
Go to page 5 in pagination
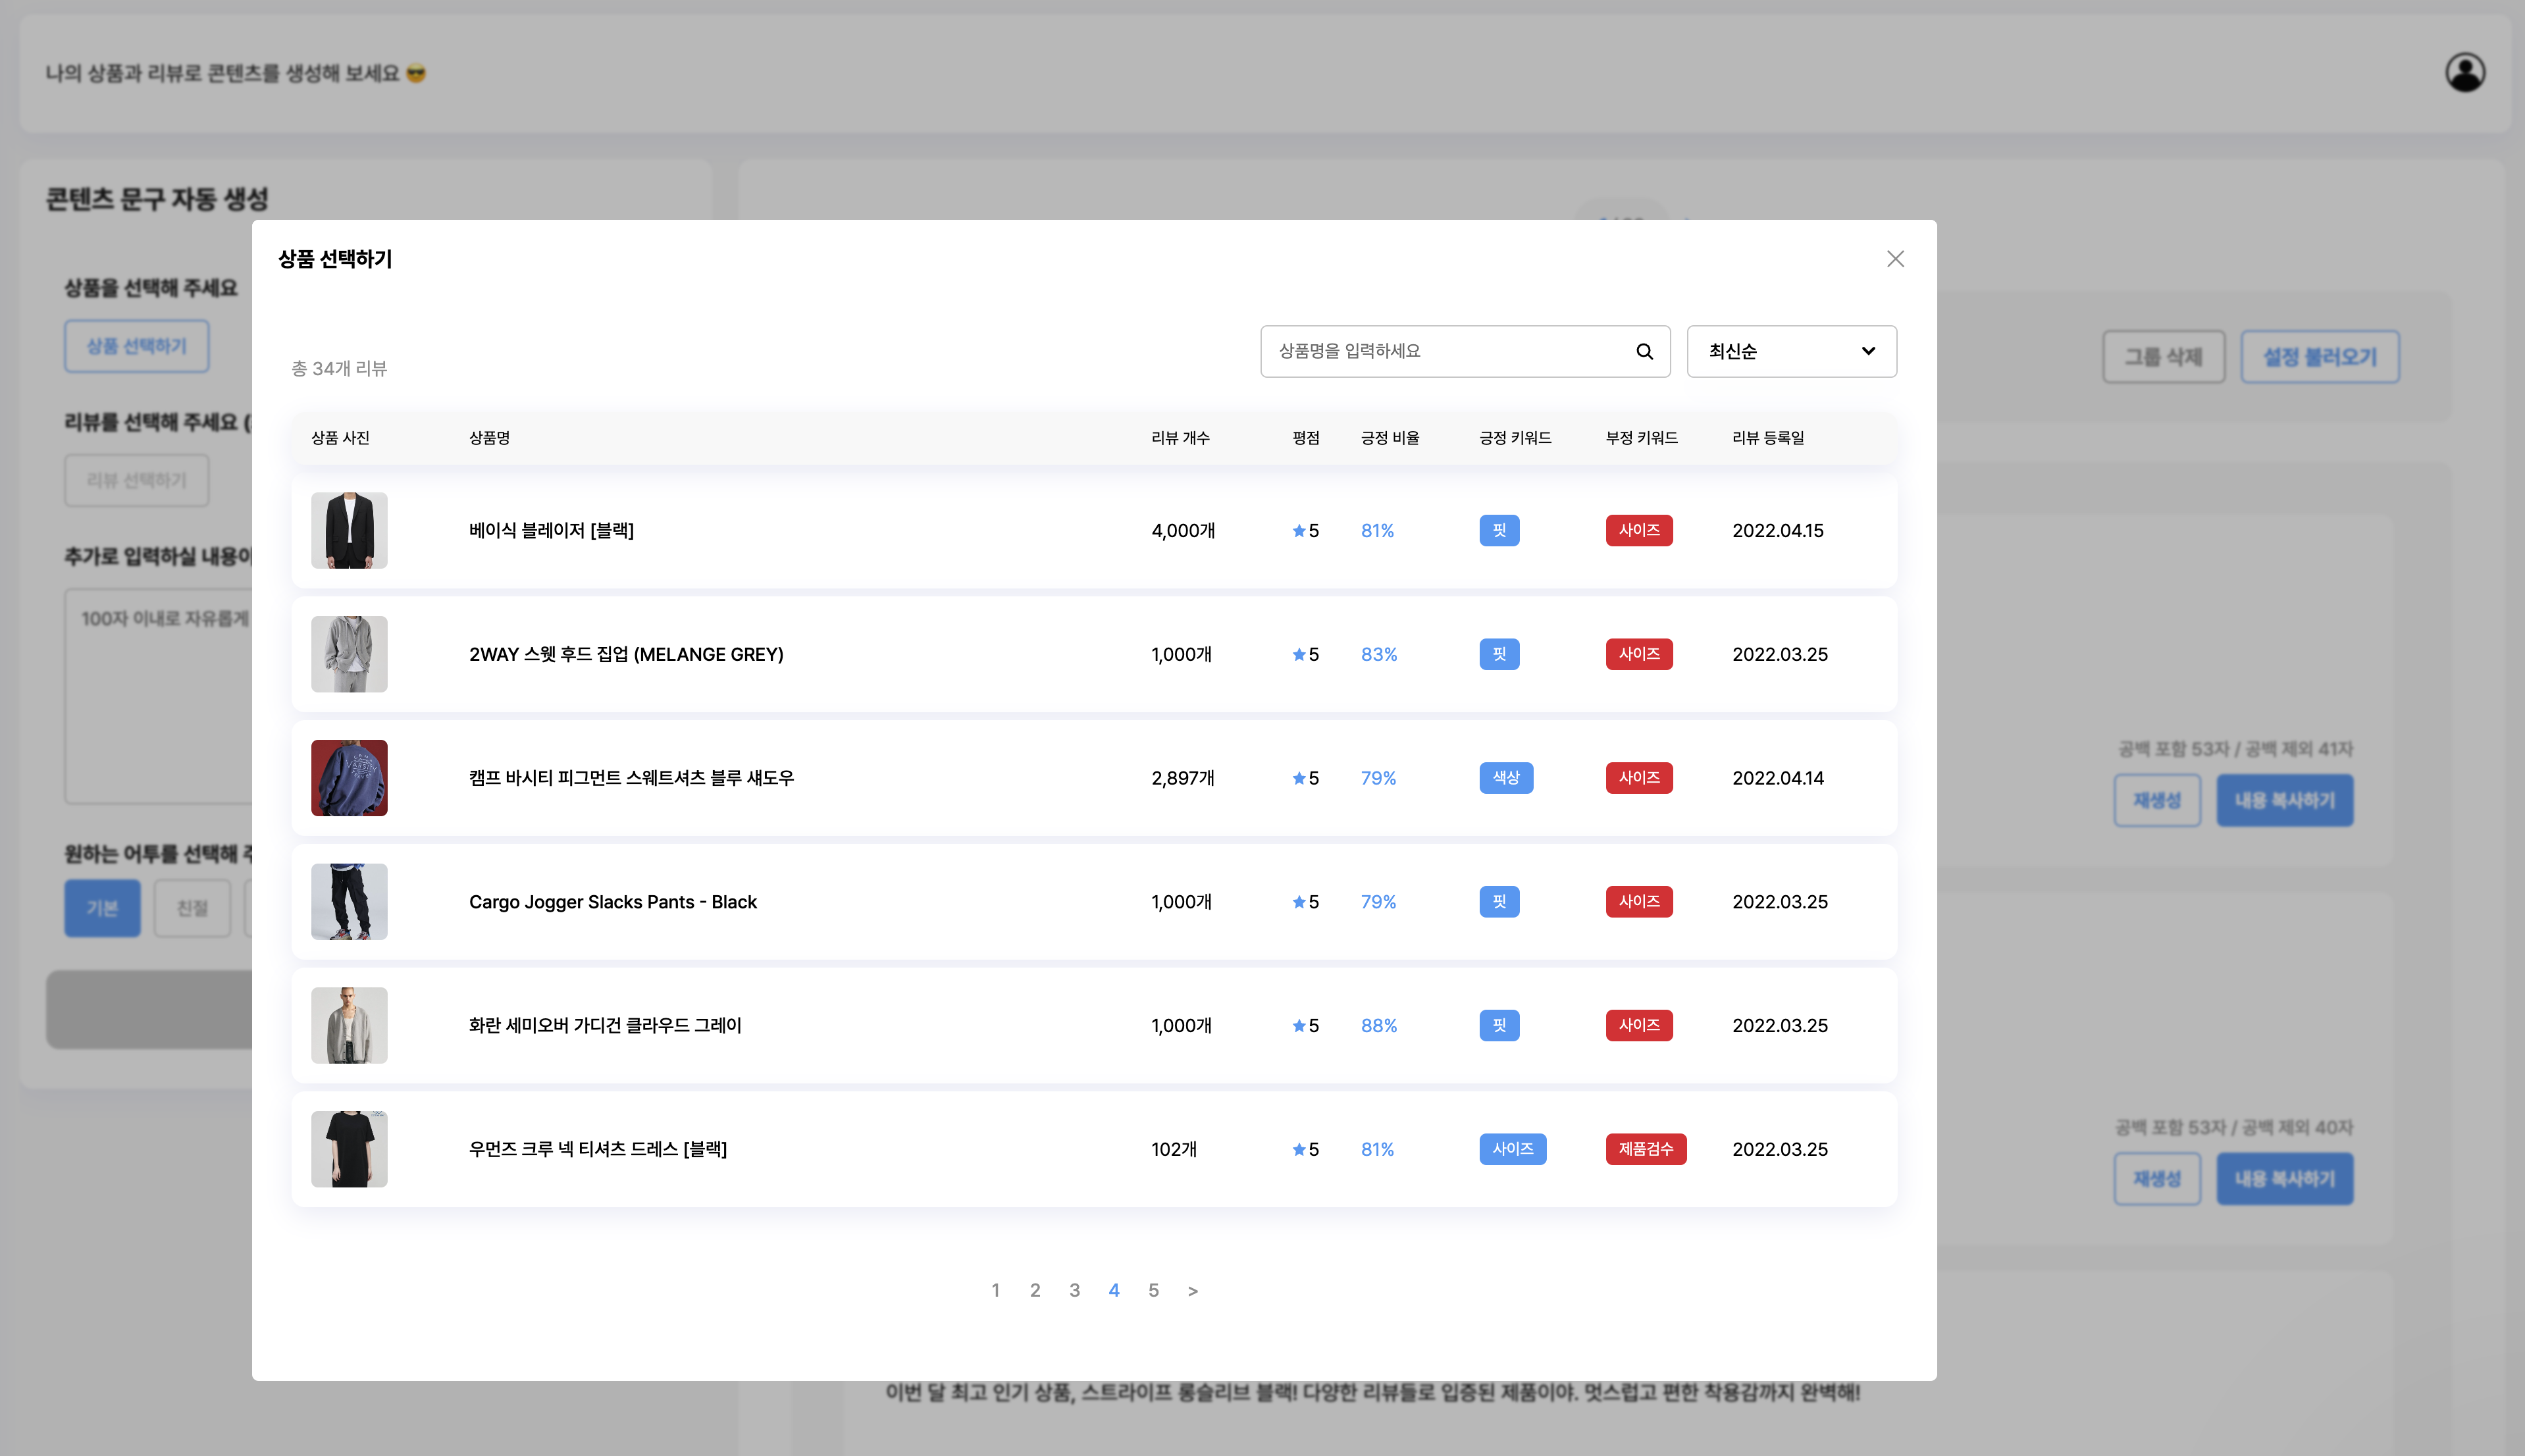(x=1153, y=1290)
